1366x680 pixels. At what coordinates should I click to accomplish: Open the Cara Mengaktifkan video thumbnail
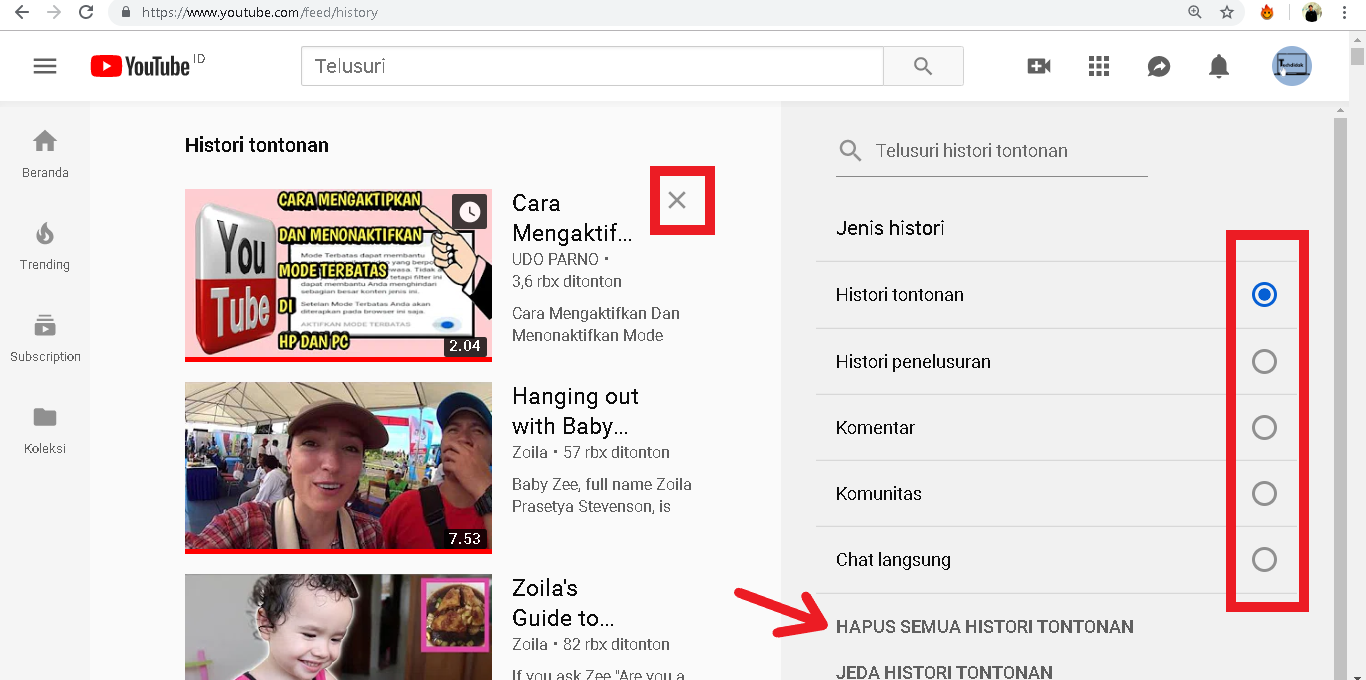tap(338, 275)
